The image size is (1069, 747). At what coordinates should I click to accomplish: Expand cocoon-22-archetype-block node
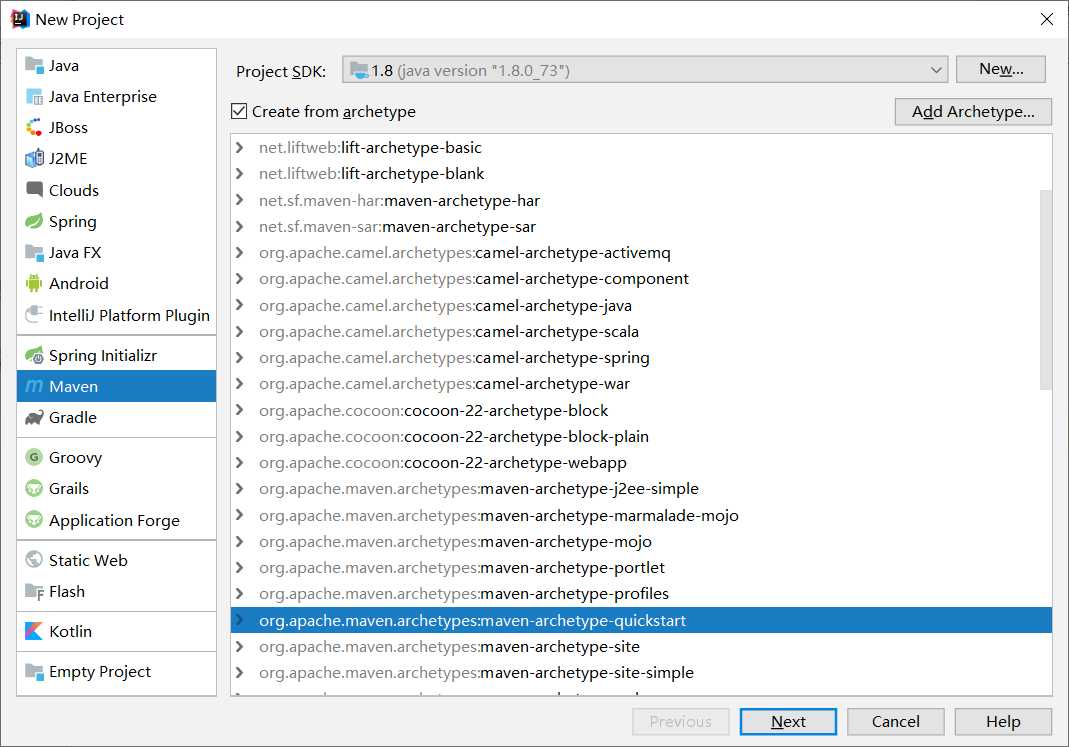(x=239, y=410)
